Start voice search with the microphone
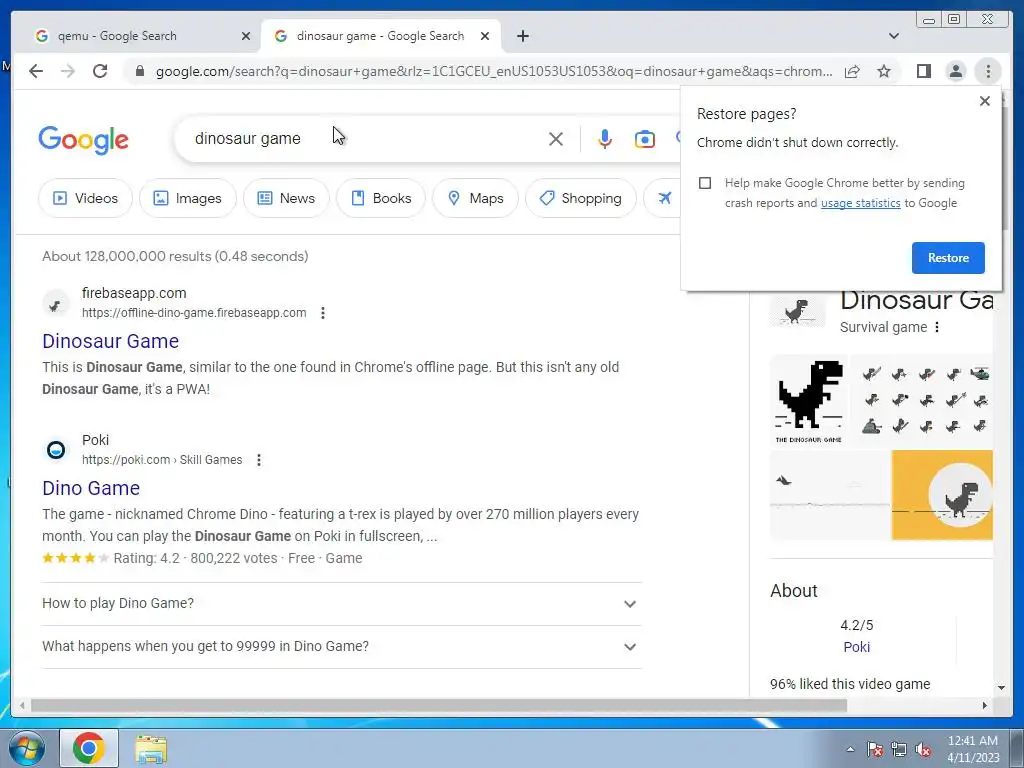Image resolution: width=1024 pixels, height=768 pixels. (605, 138)
